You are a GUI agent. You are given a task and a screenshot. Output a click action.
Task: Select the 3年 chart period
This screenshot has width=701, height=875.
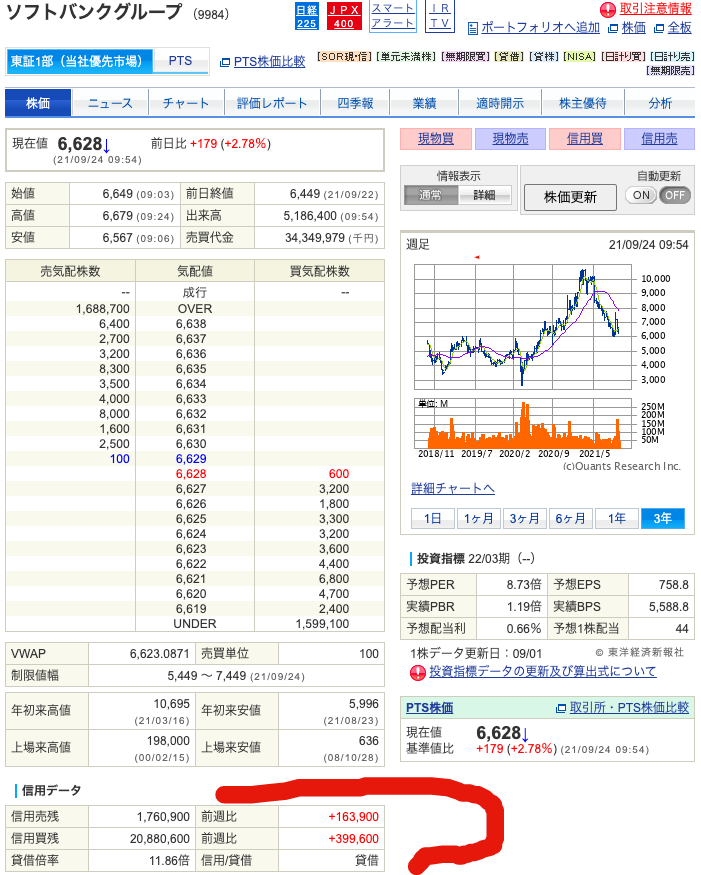pyautogui.click(x=662, y=518)
